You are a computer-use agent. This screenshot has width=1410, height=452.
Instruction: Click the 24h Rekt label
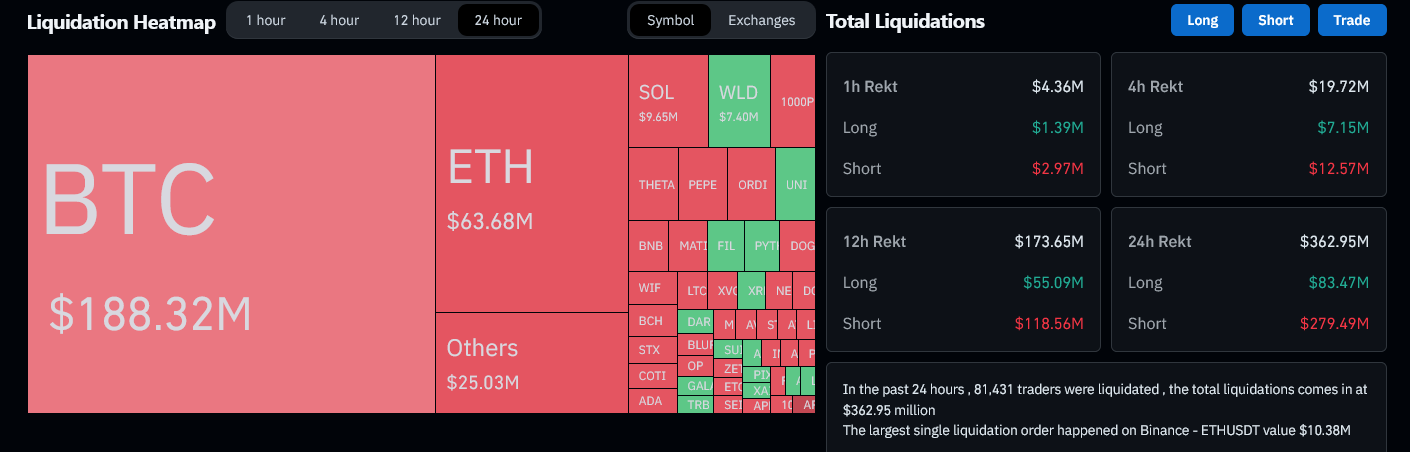point(1160,241)
